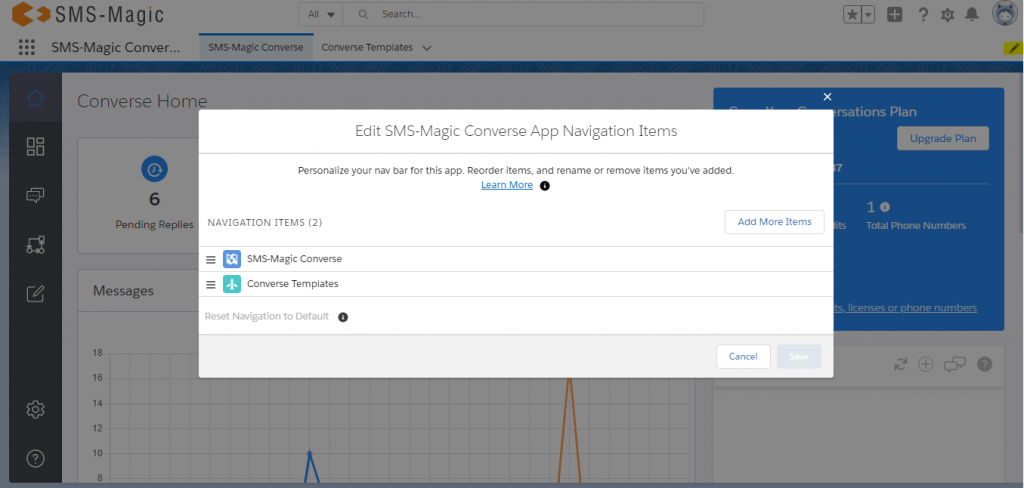
Task: Close the navigation items dialog with X
Action: [827, 97]
